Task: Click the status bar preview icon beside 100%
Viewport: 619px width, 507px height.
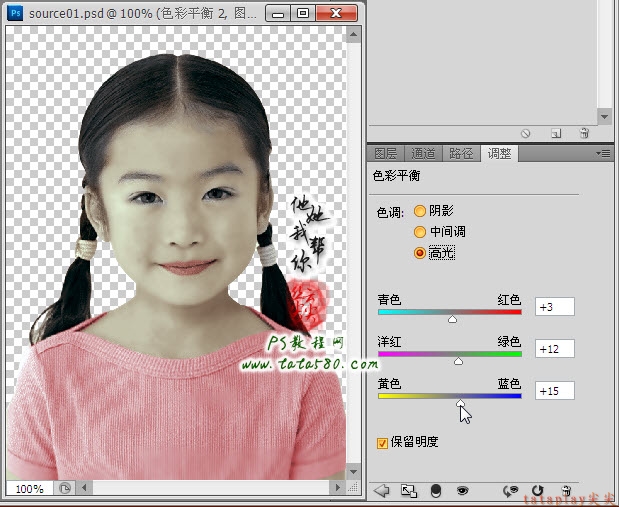Action: (x=65, y=488)
